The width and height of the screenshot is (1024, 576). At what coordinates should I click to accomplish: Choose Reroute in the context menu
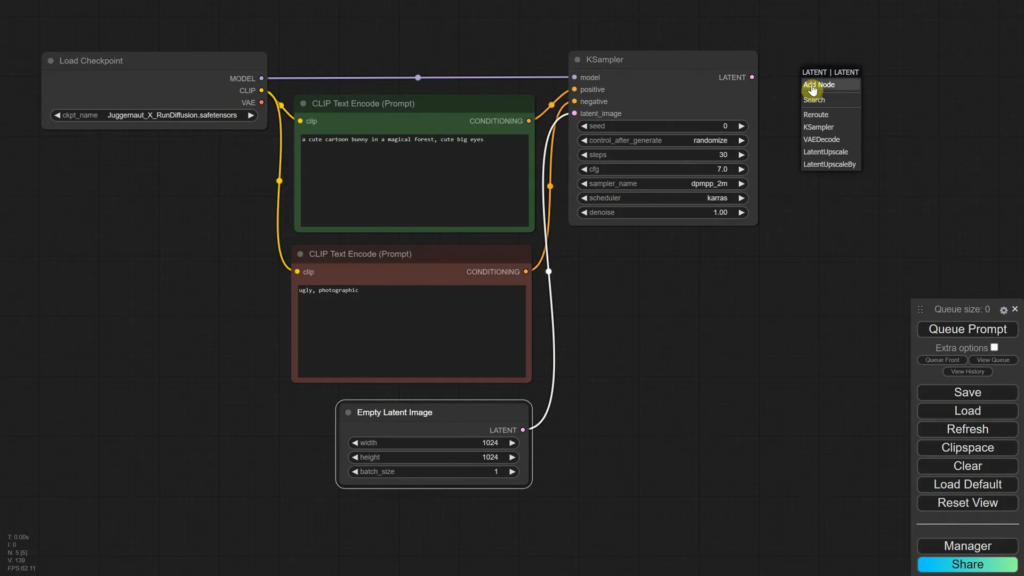coord(831,115)
